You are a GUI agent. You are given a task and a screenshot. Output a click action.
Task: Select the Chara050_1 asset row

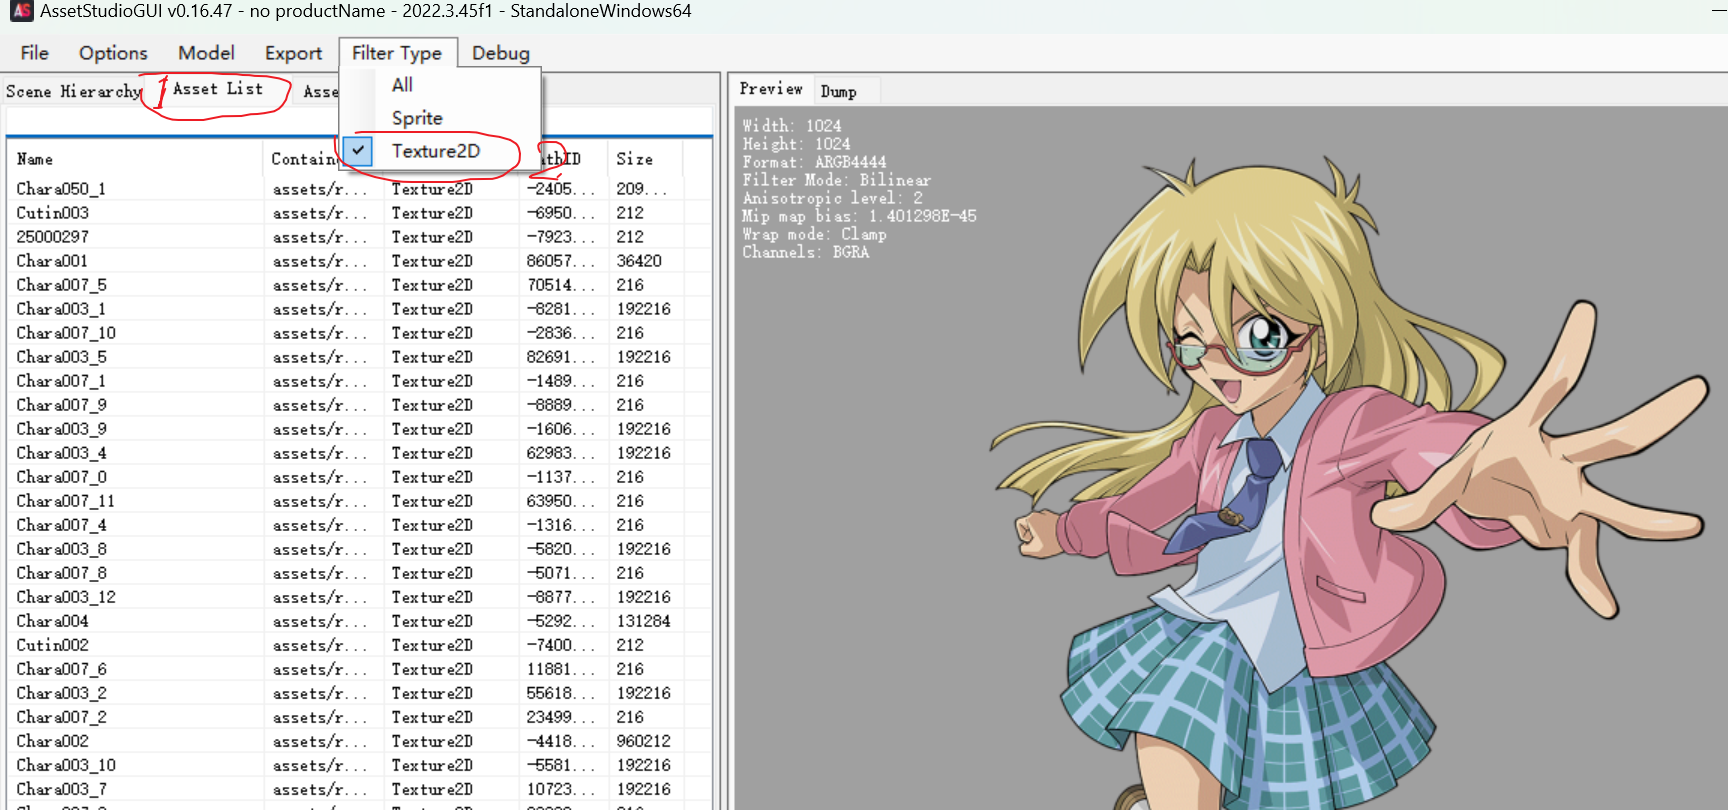[x=360, y=189]
